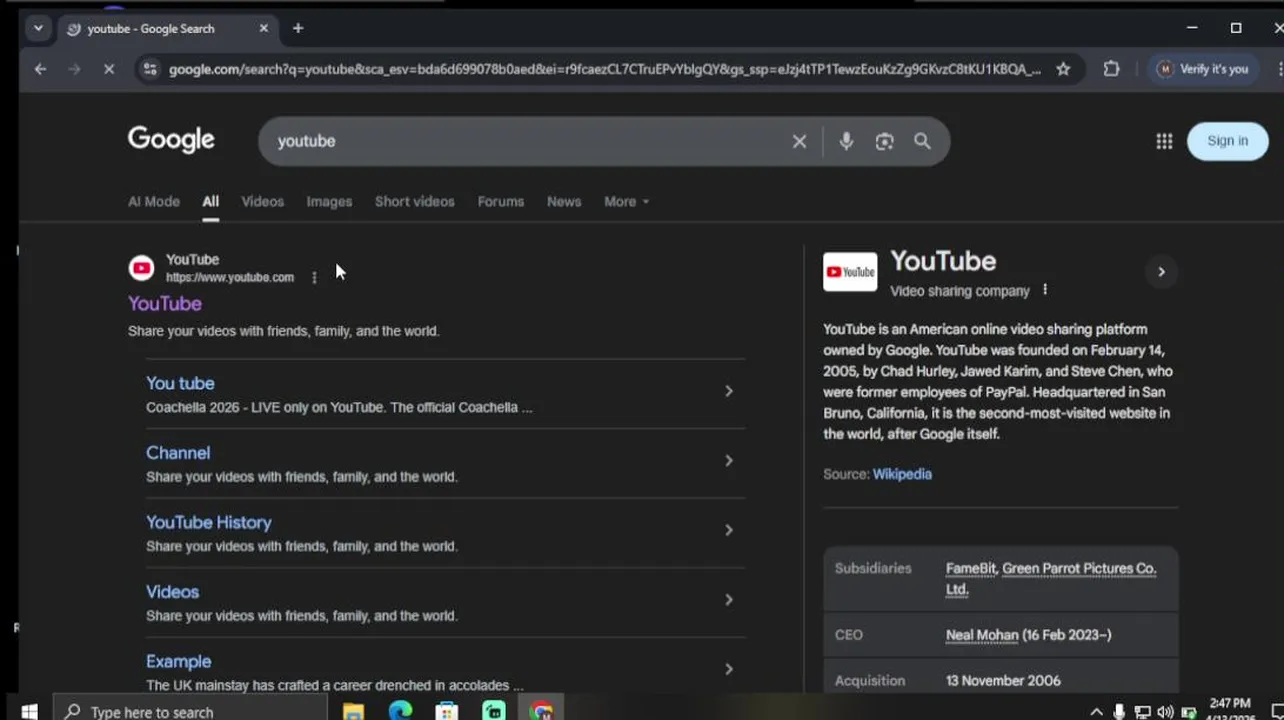Click chevron on the YouTube History row
Viewport: 1284px width, 720px height.
729,530
